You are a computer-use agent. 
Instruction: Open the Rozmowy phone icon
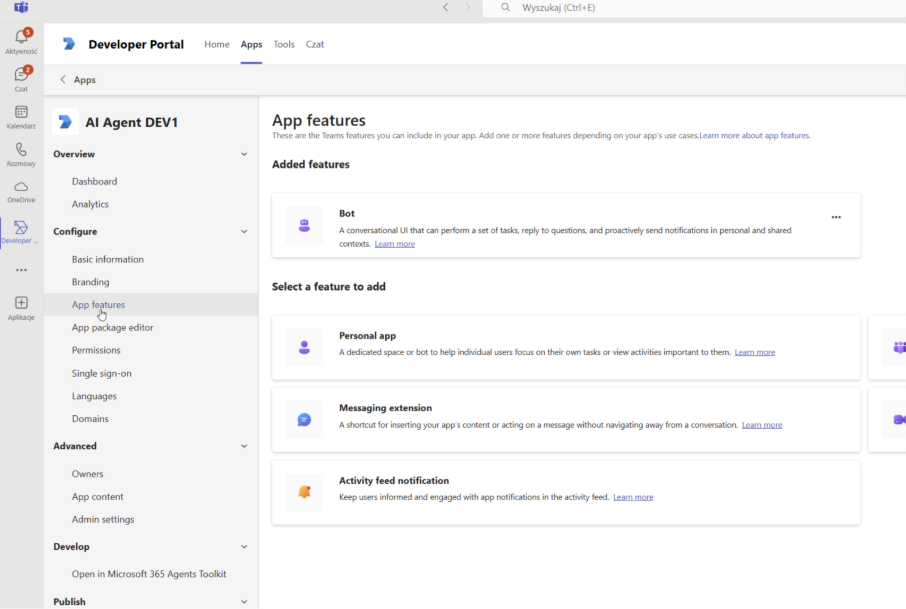pyautogui.click(x=21, y=152)
